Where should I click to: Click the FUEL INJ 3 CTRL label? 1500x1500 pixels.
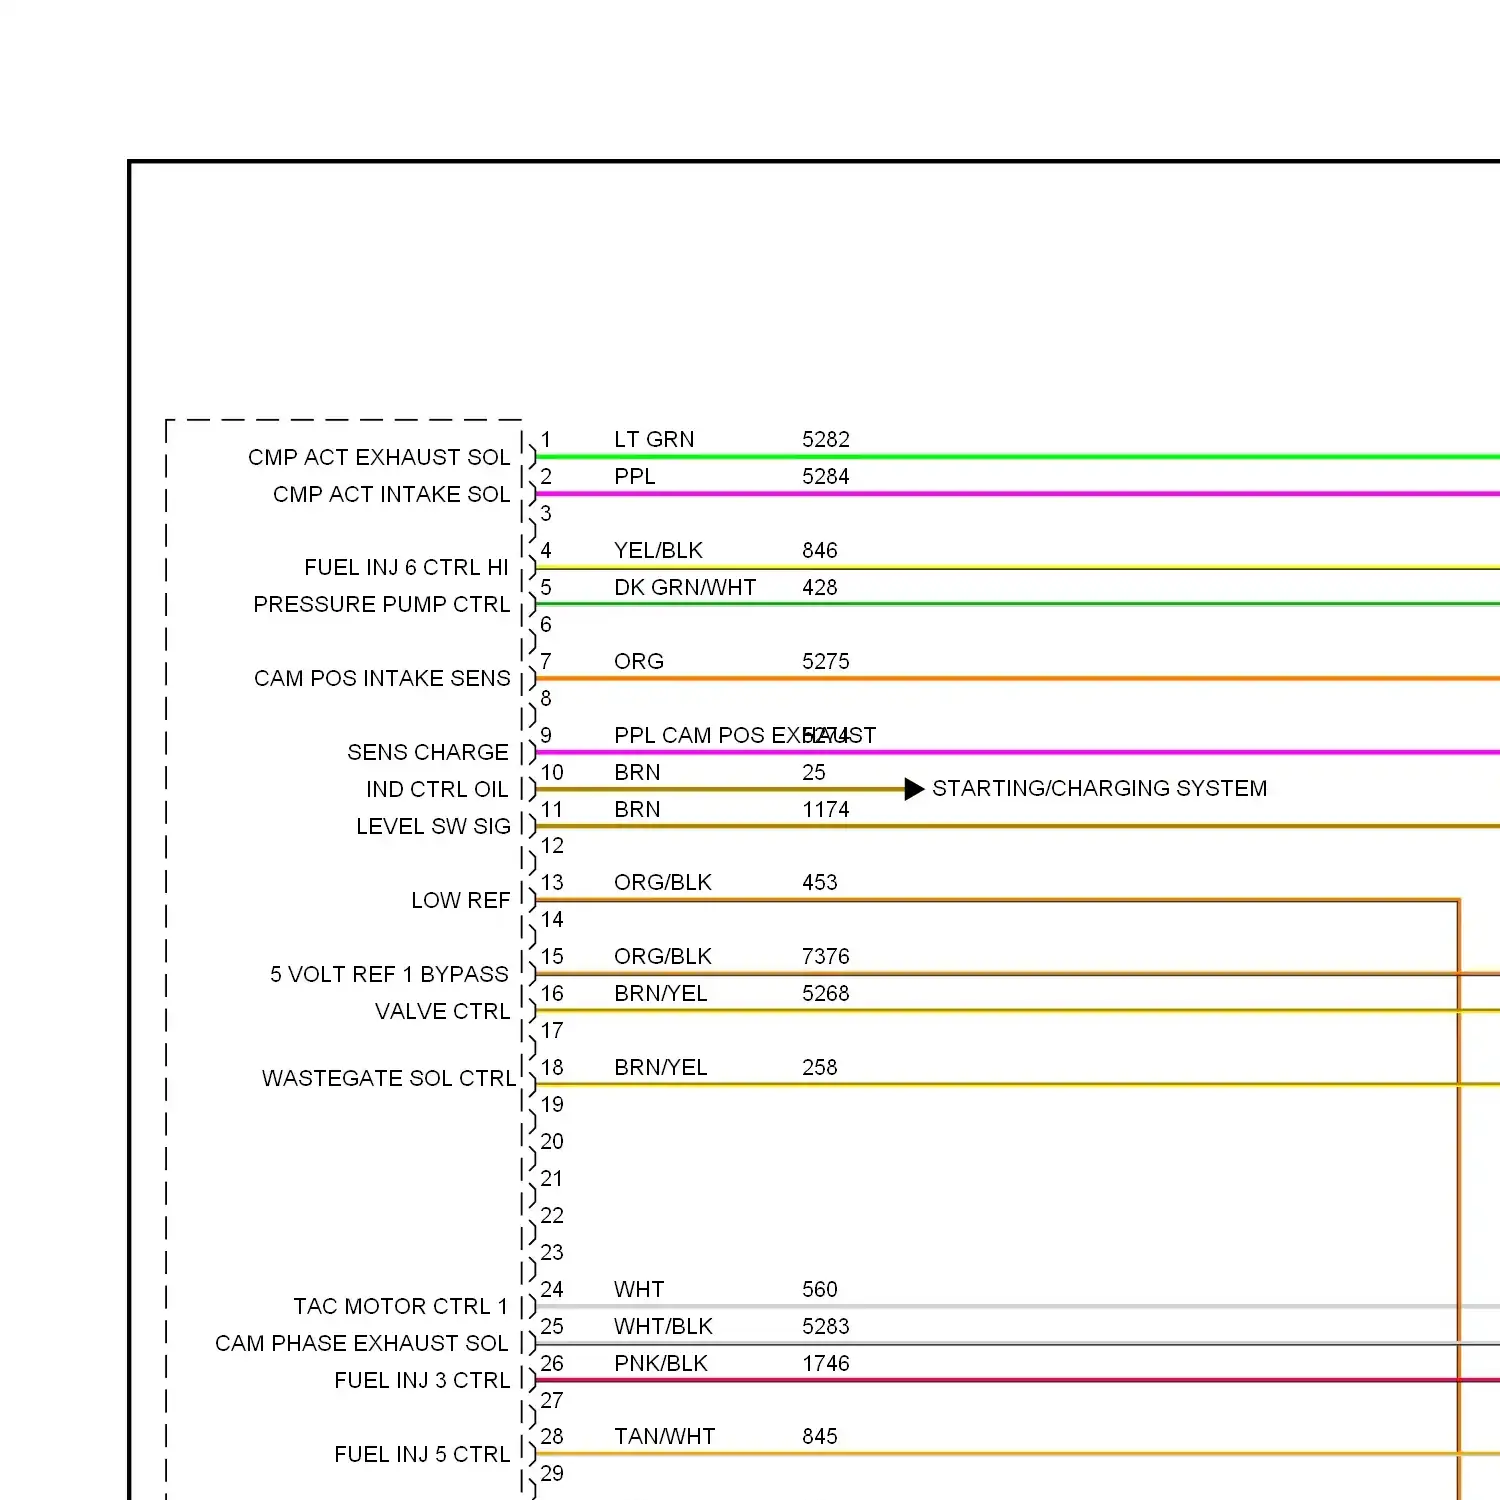[422, 1381]
